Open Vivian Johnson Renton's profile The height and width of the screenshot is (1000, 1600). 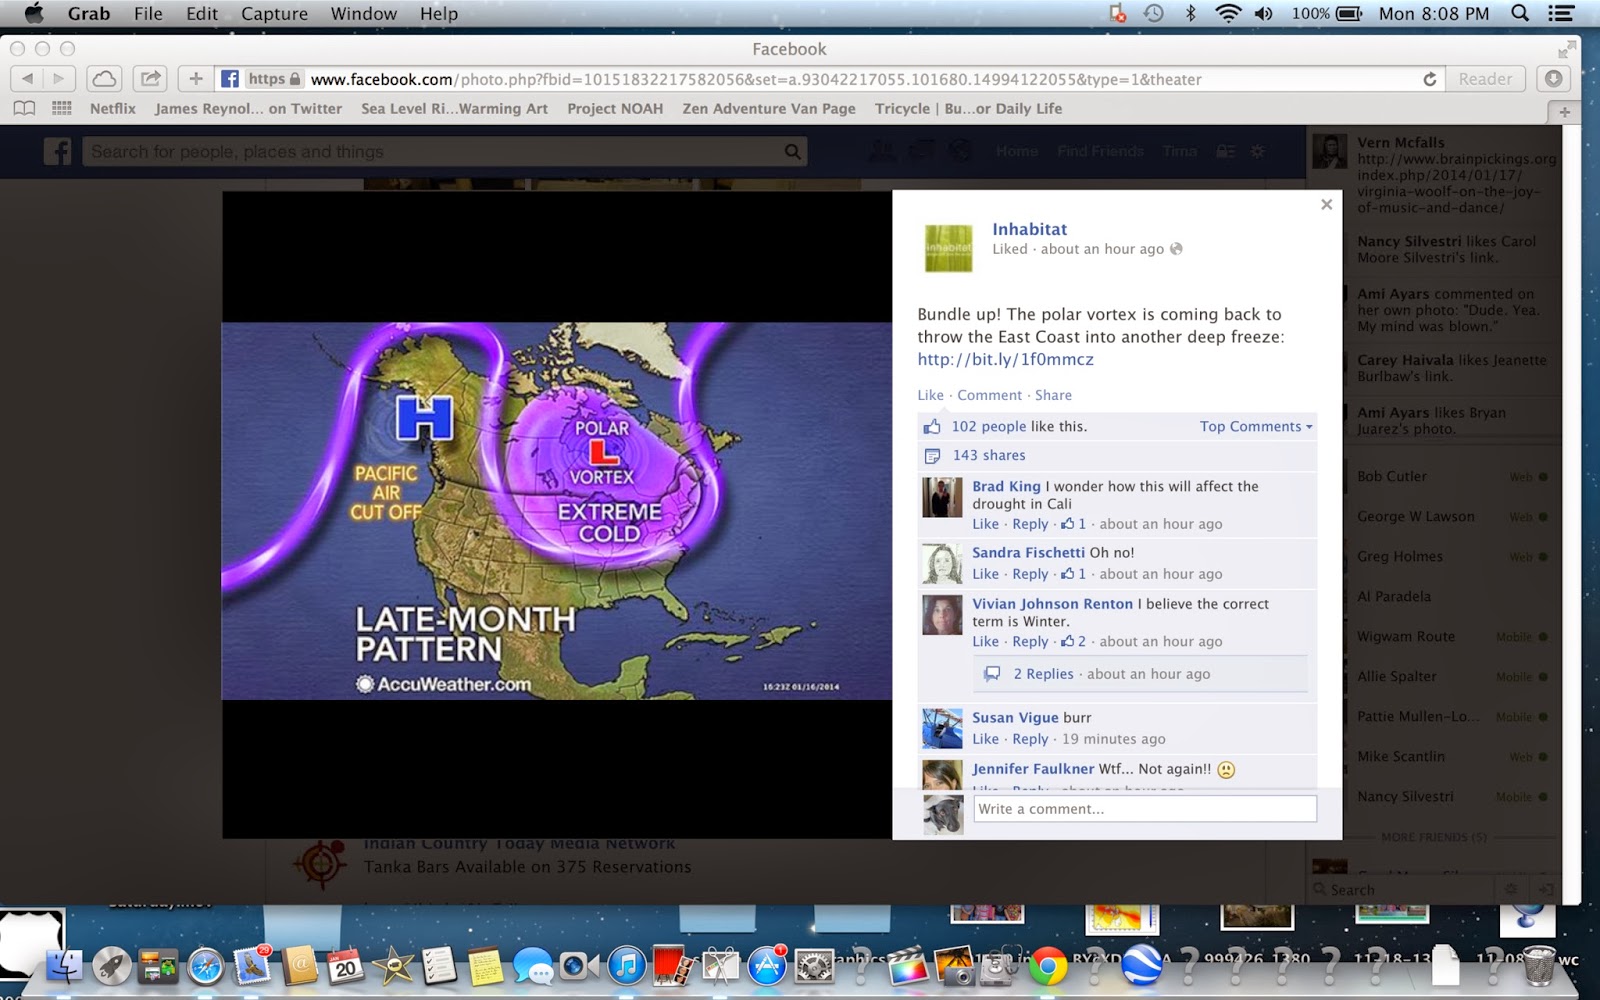(x=1052, y=604)
